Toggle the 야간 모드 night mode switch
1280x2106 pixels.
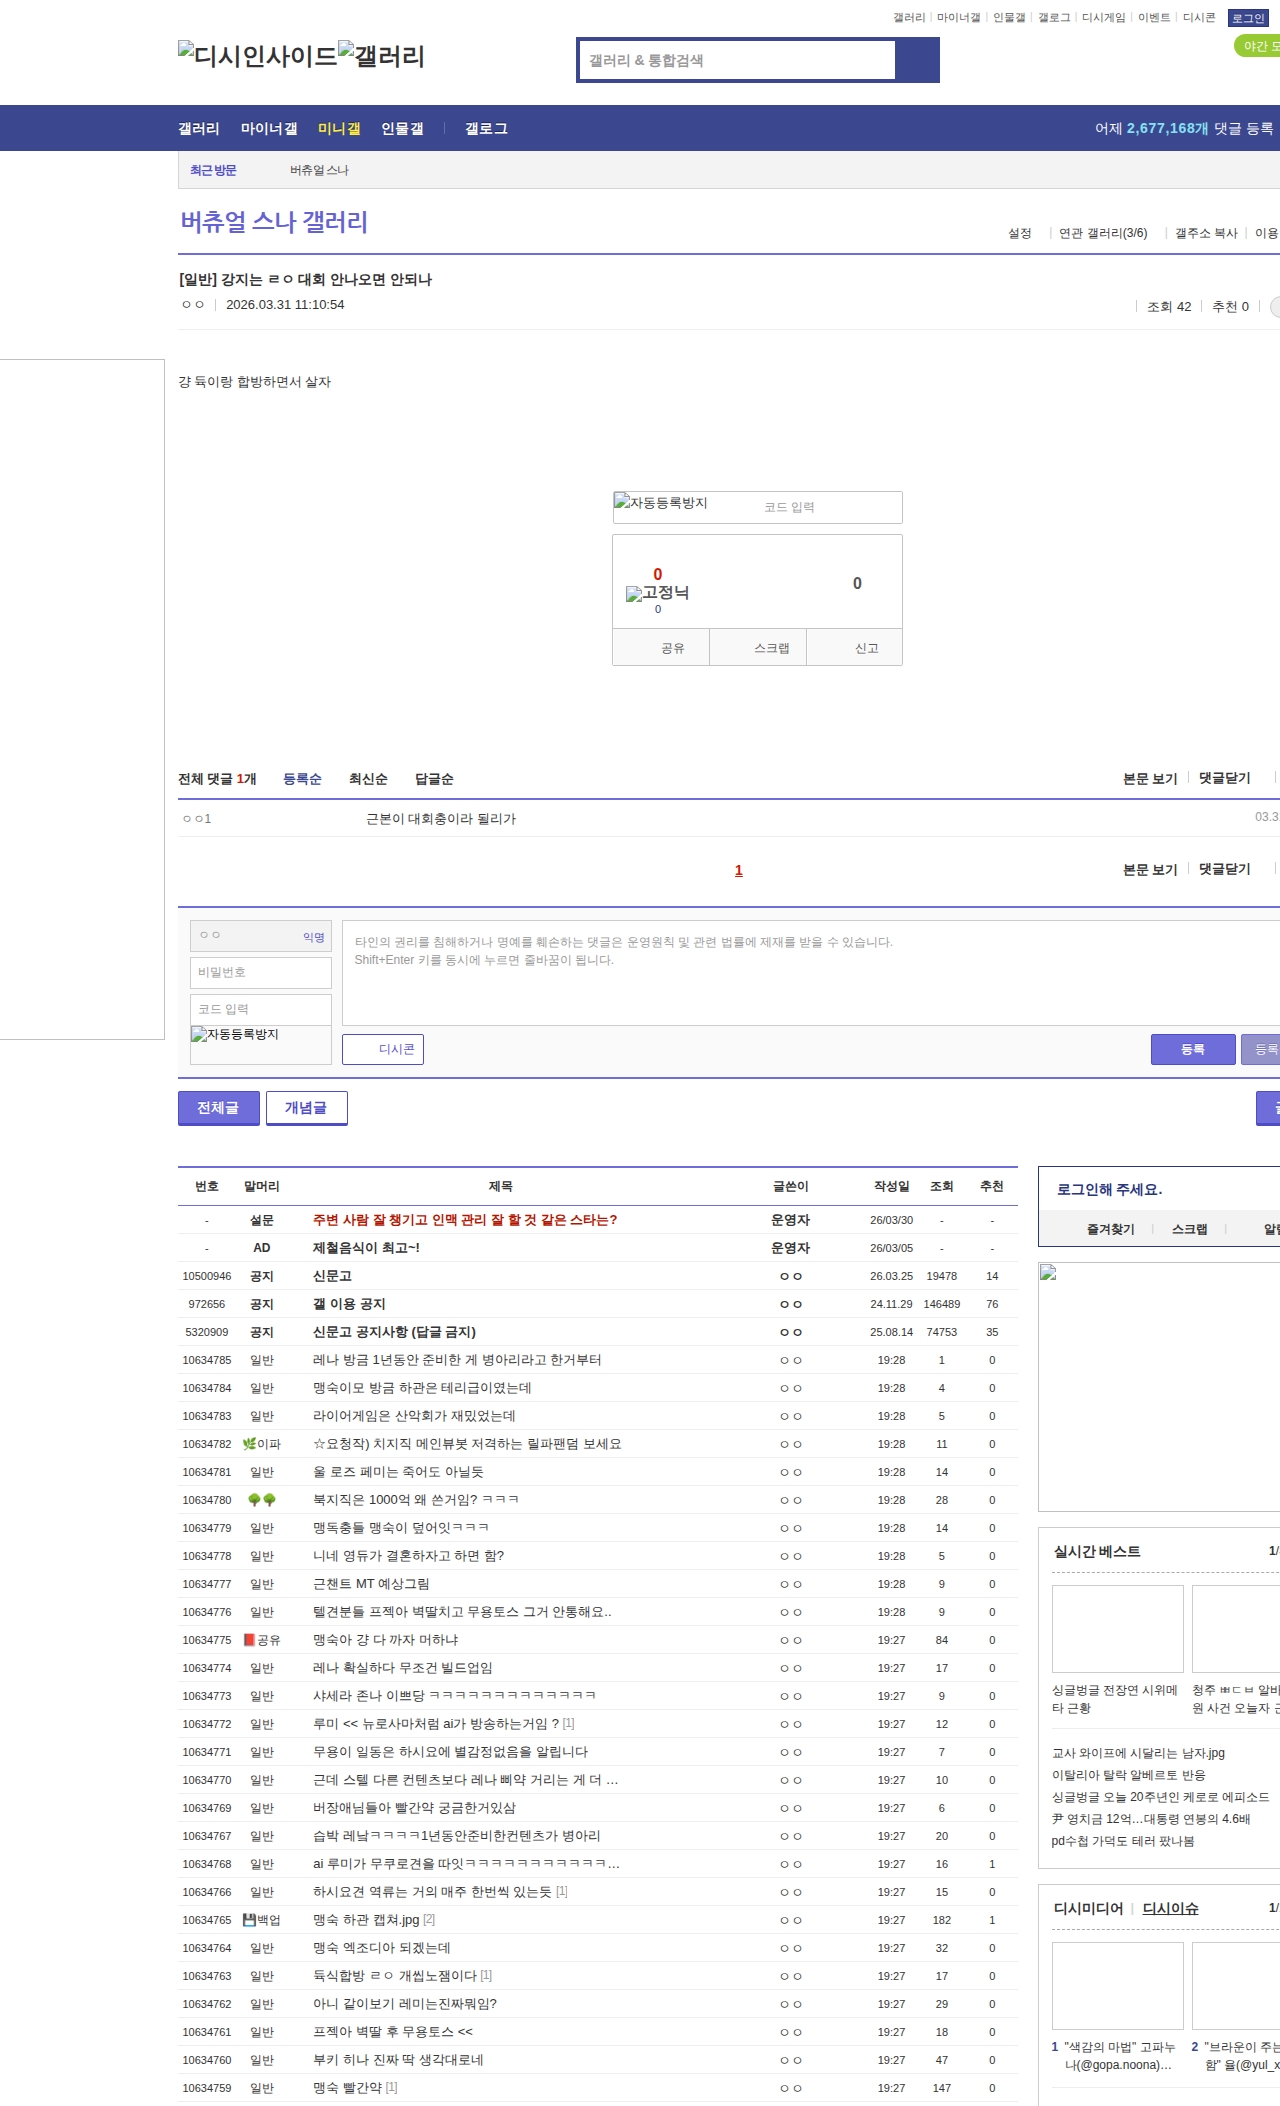tap(1258, 46)
